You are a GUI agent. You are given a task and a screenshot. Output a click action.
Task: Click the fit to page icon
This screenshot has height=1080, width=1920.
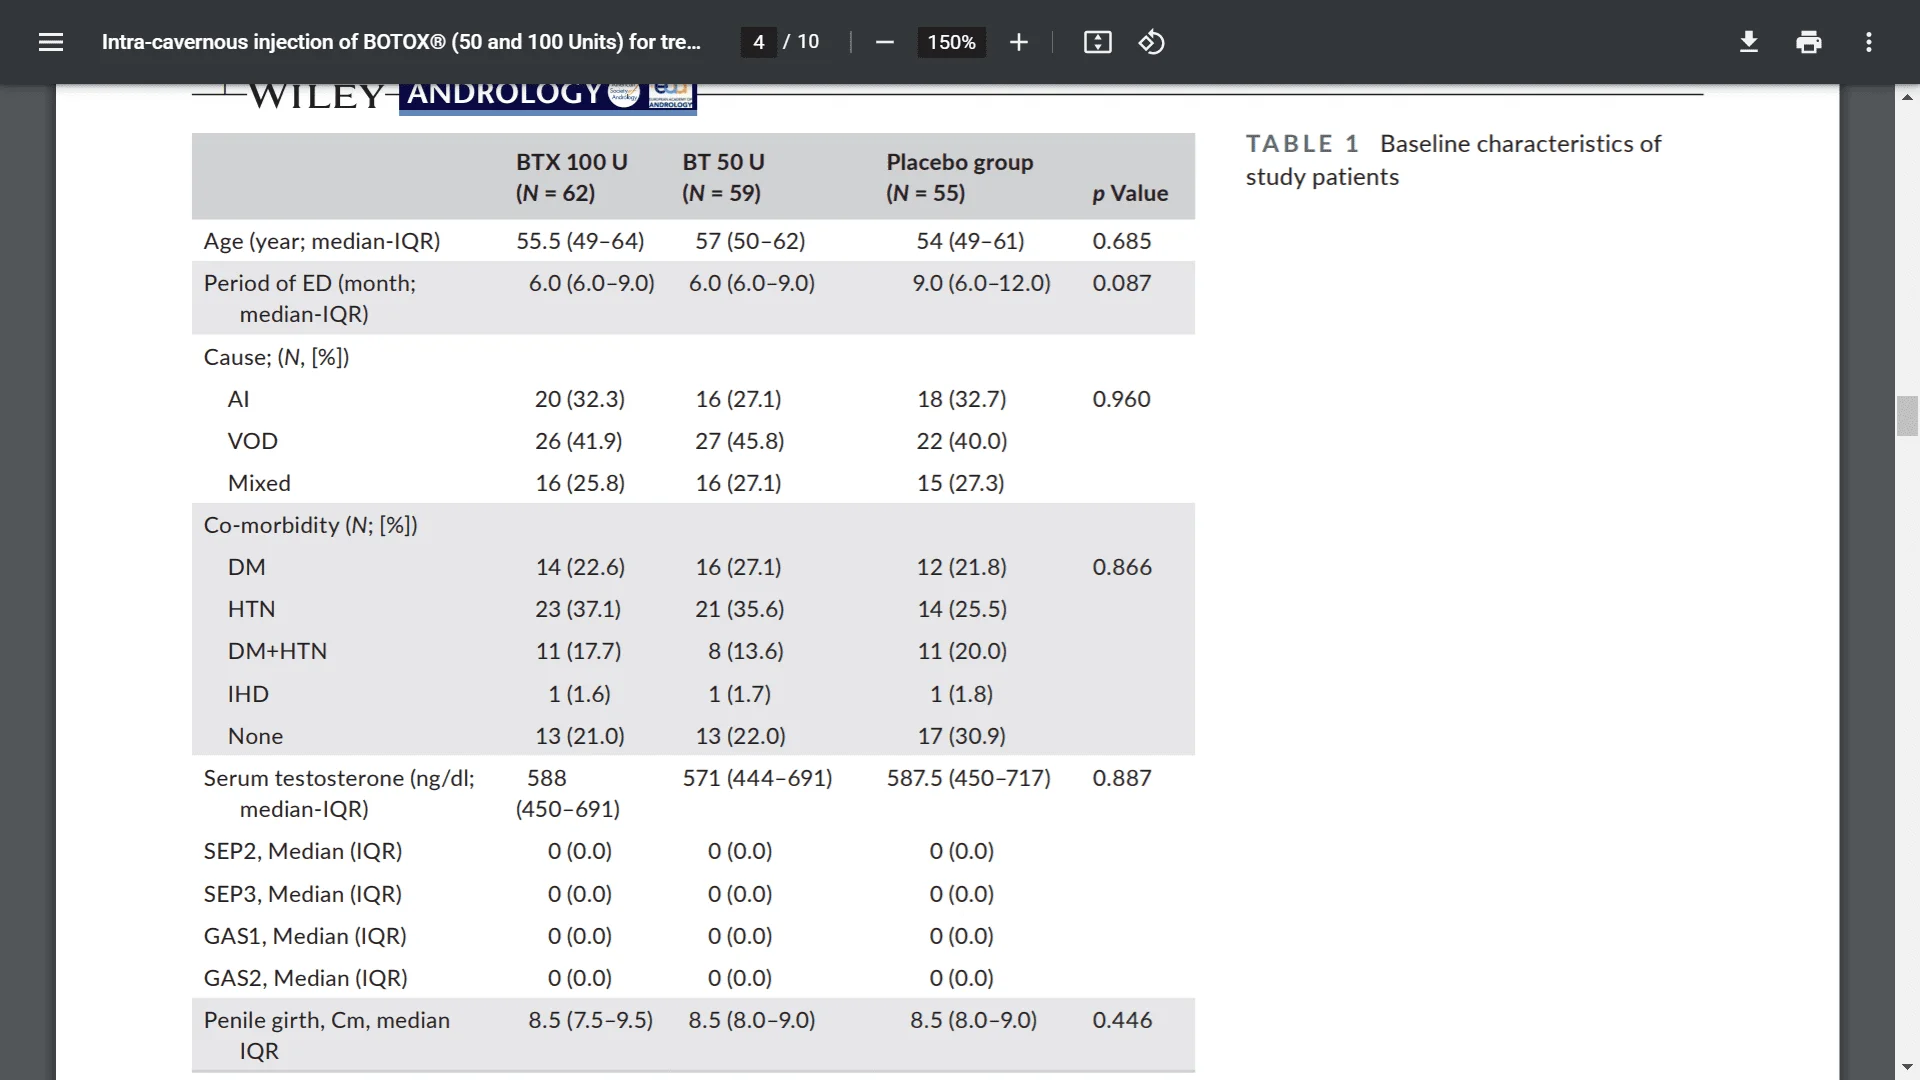pyautogui.click(x=1097, y=42)
